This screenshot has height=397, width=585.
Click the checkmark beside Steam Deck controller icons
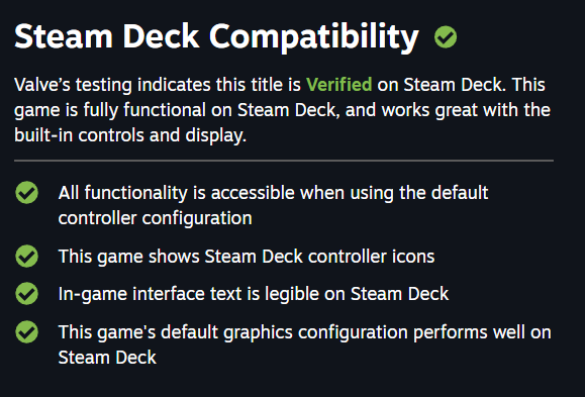coord(27,256)
